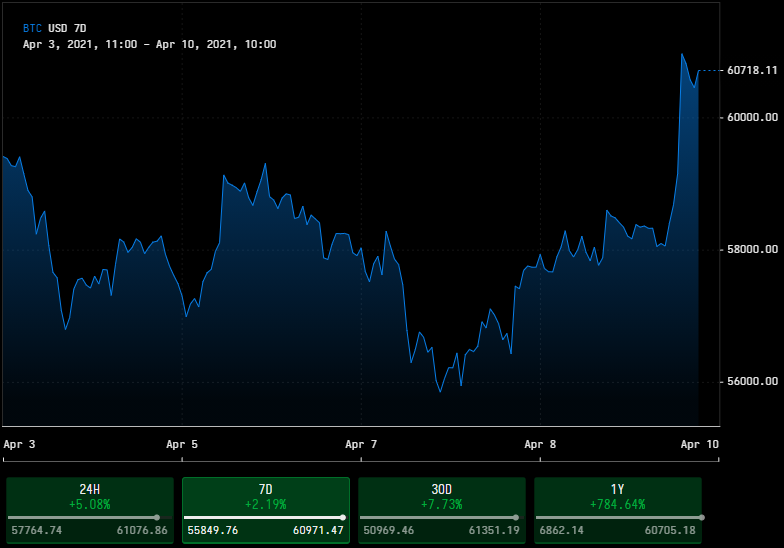Click the 30D low-high range slider
784x548 pixels.
[442, 517]
